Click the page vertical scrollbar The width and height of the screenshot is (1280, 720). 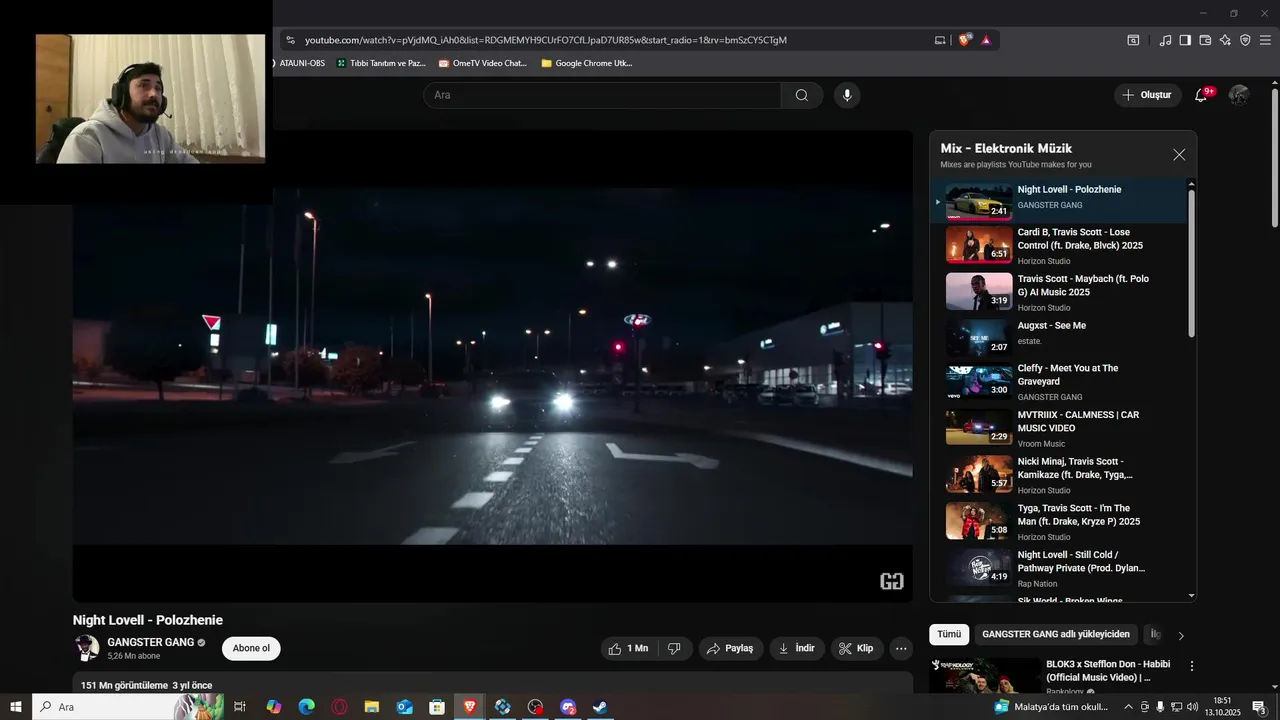[x=1274, y=158]
